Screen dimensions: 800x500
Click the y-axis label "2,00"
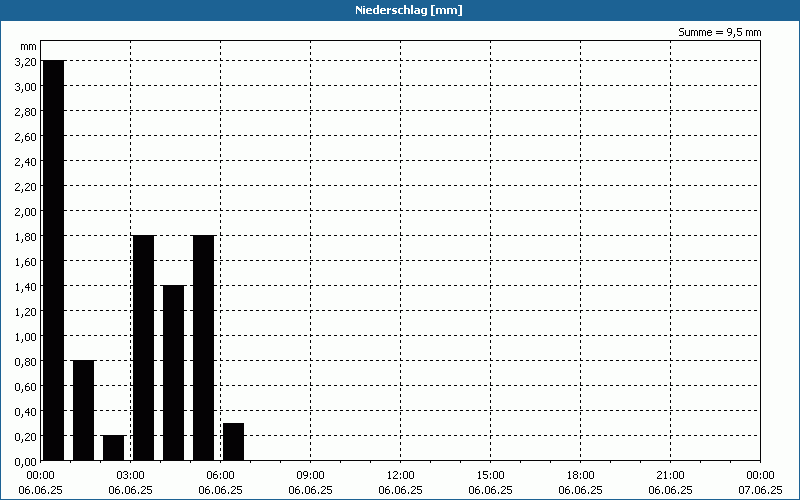point(26,212)
